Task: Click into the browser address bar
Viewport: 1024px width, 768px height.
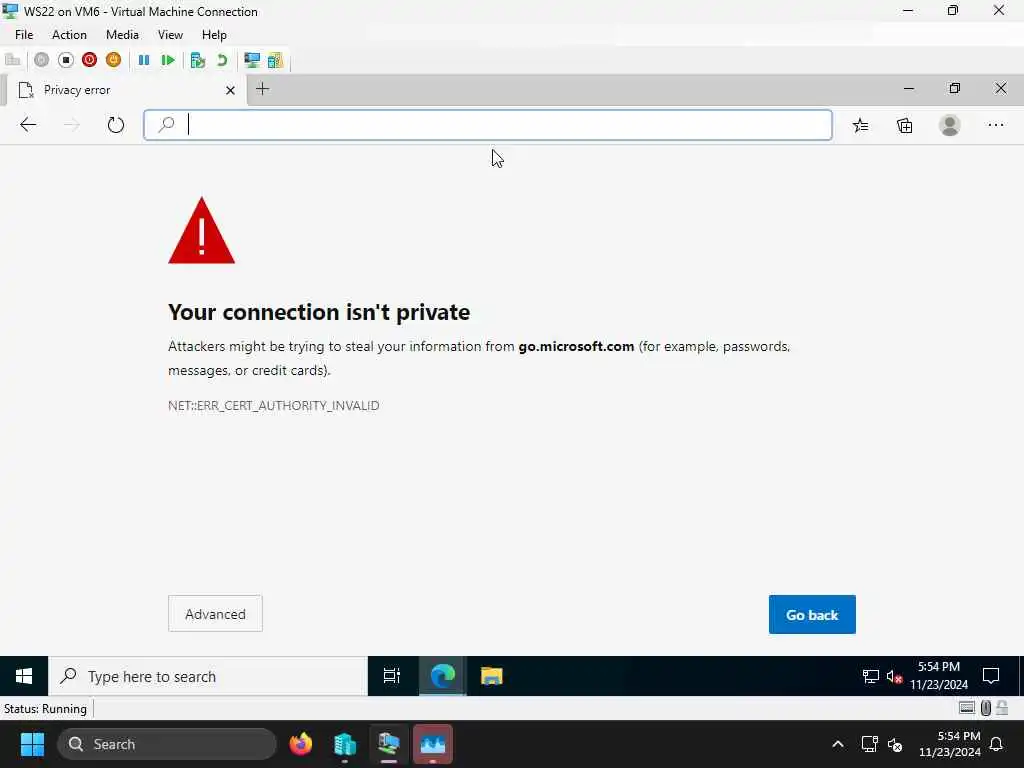Action: click(488, 125)
